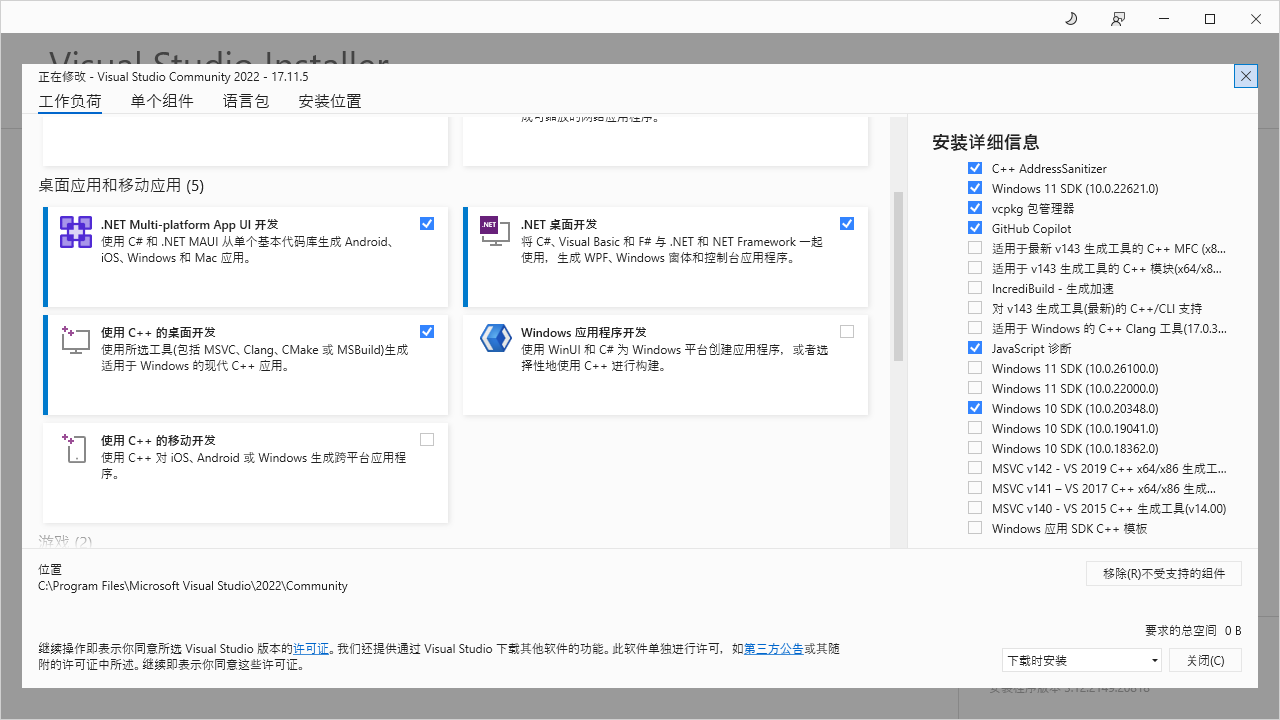Viewport: 1280px width, 720px height.
Task: Check MSVC v141 – VS 2017 build tools
Action: click(x=975, y=488)
